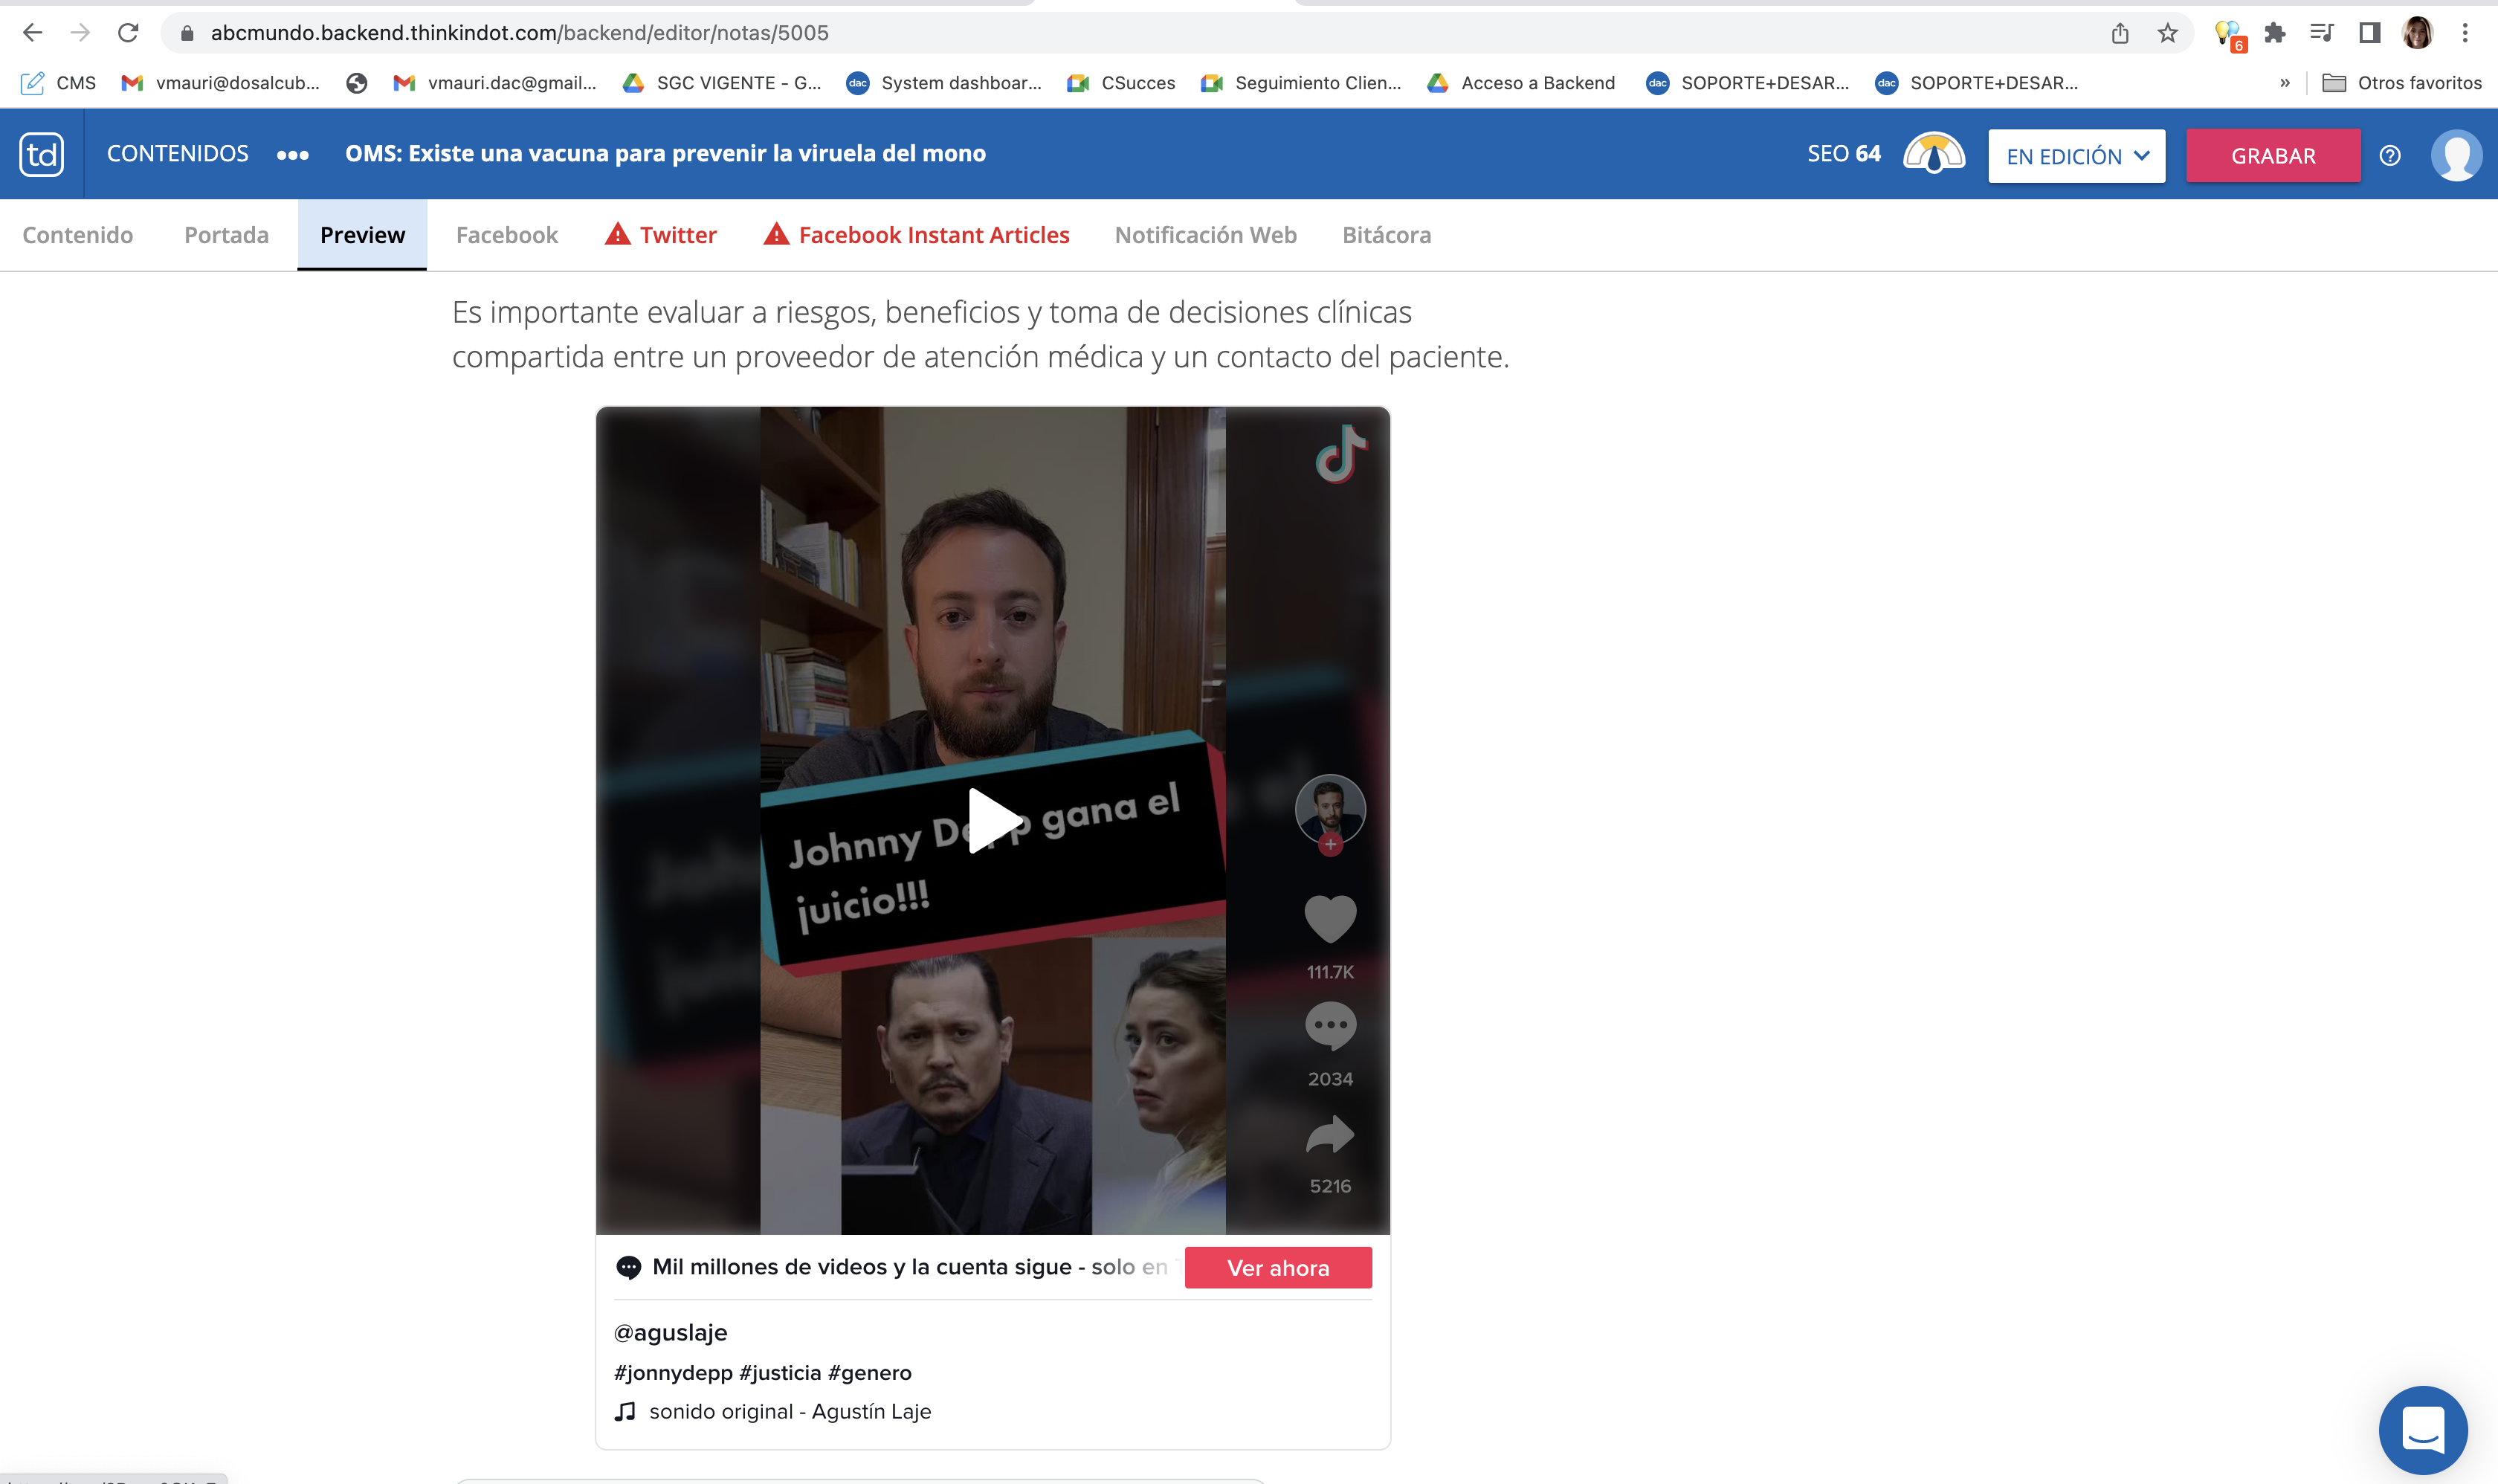Click the #jonnydepp hashtag
This screenshot has height=1484, width=2498.
[x=673, y=1373]
